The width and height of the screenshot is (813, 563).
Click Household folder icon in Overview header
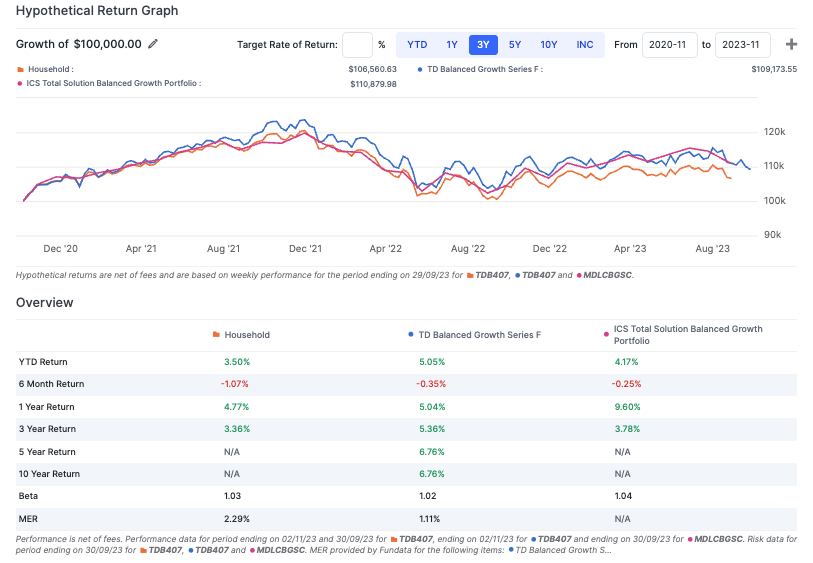(x=216, y=335)
